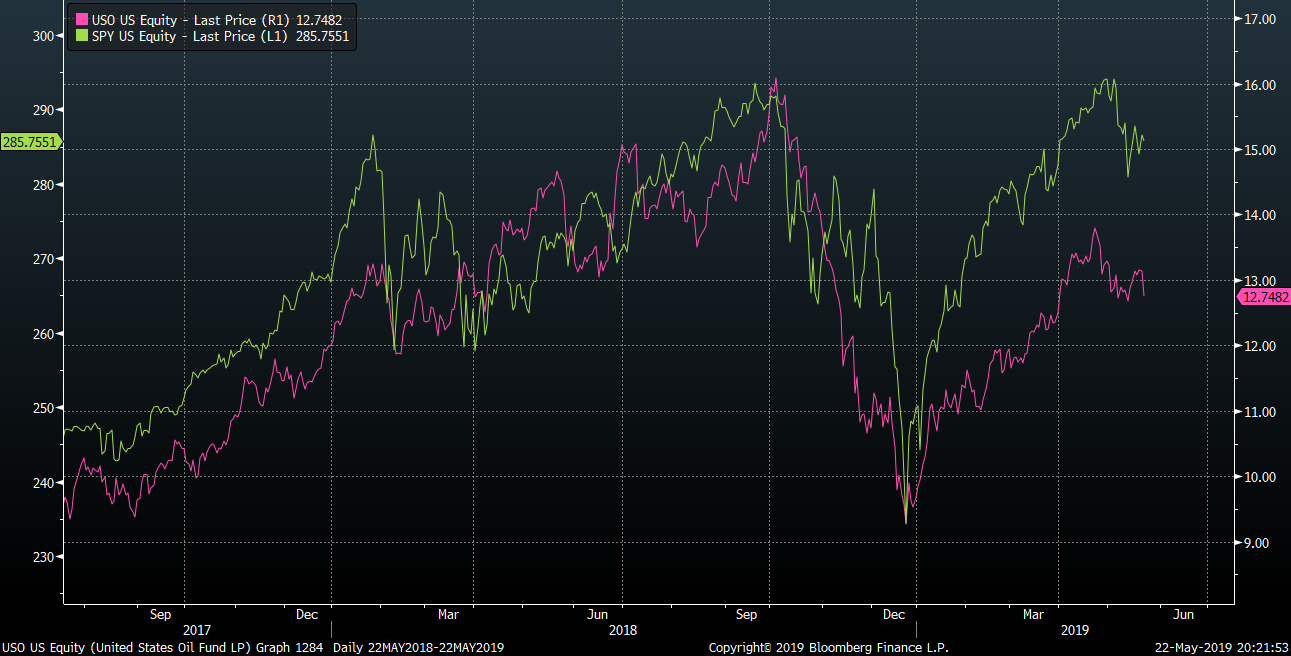
Task: Click the 10.00 right axis value
Action: 1258,477
